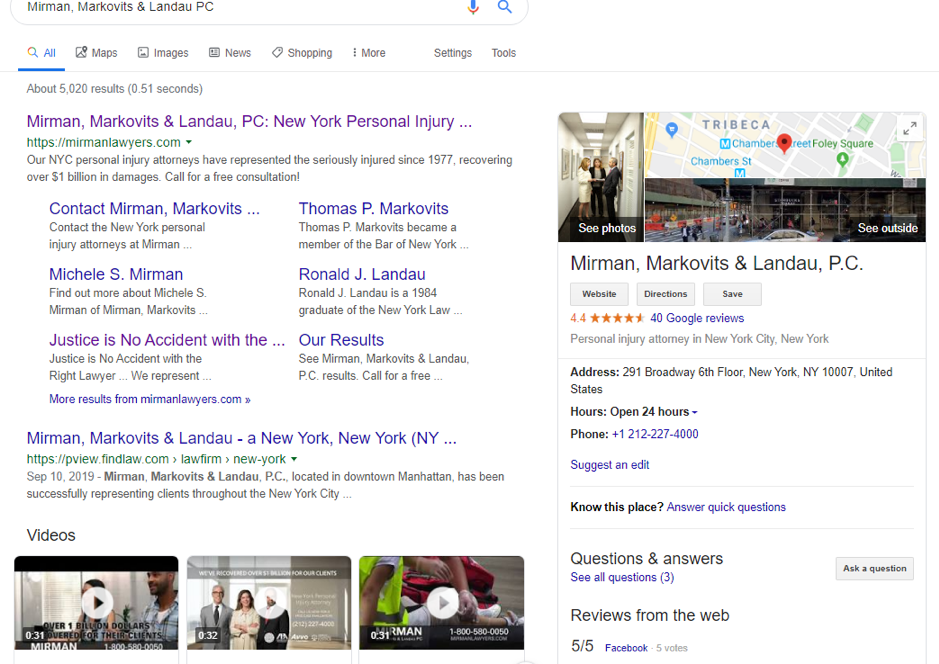Expand the map using the fullscreen arrows icon

[x=910, y=128]
